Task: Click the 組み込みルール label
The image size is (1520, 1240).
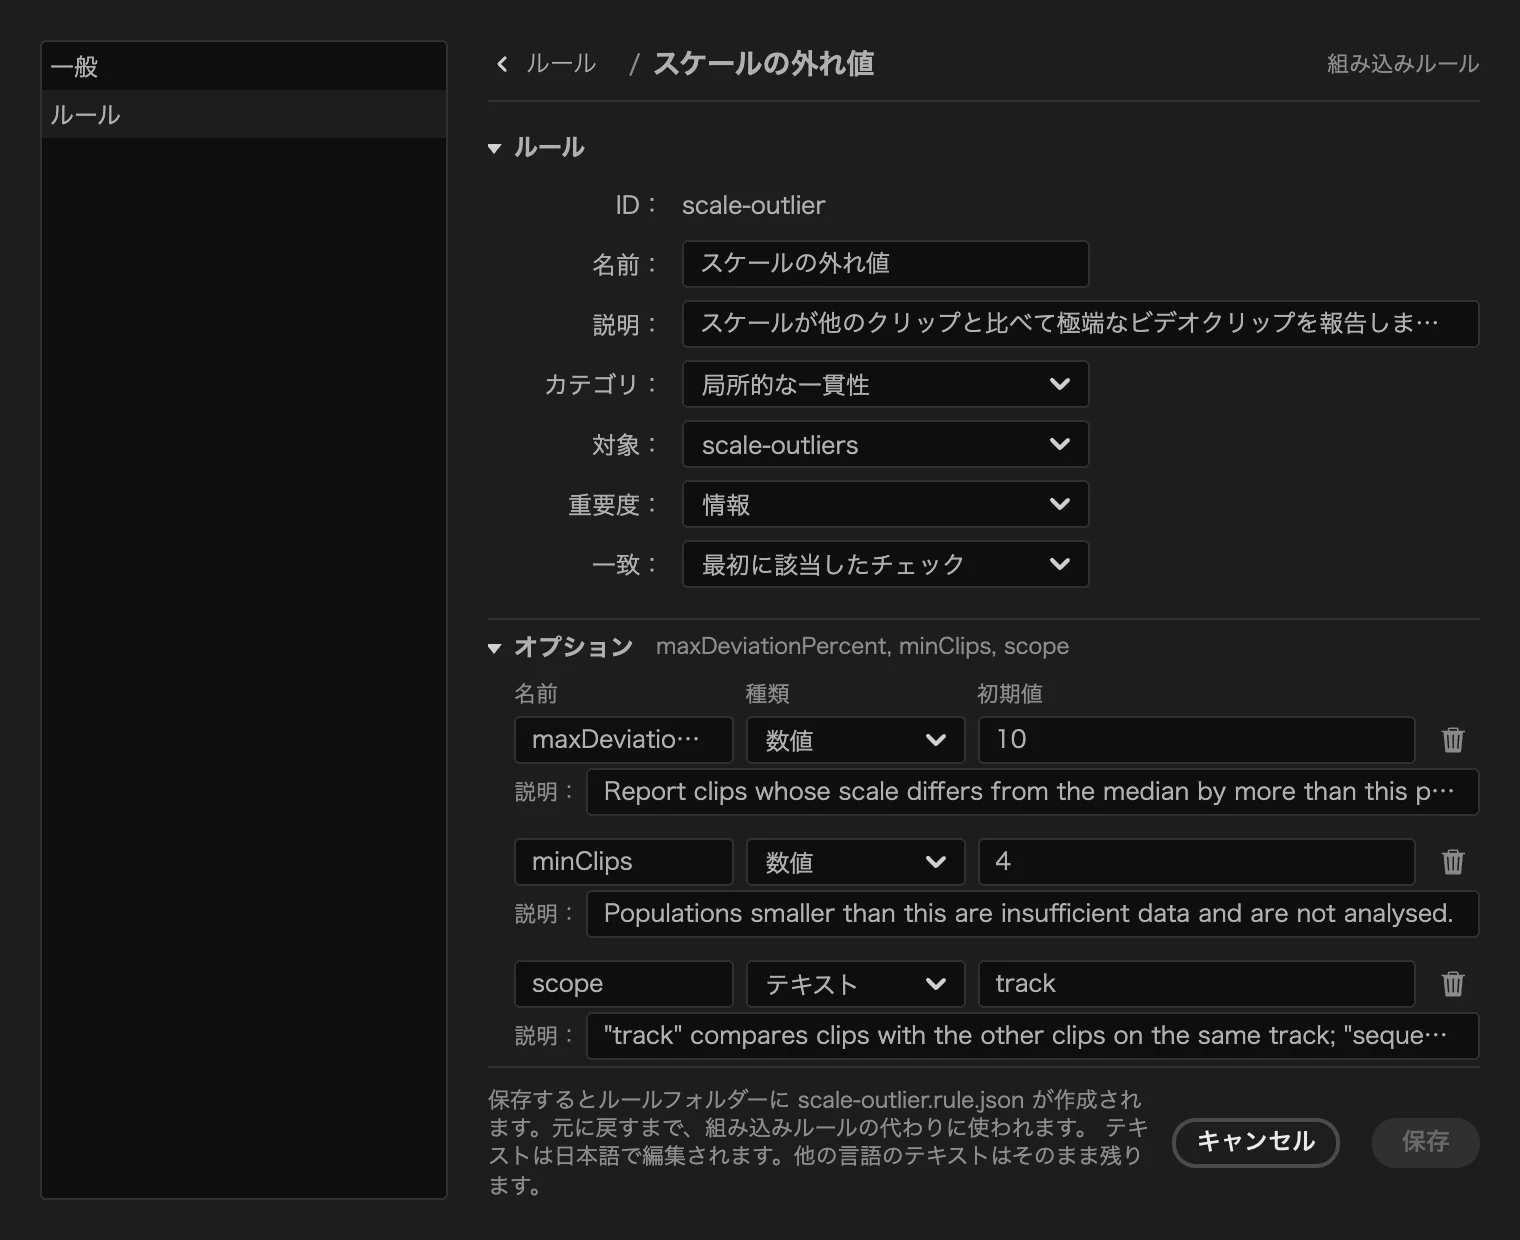Action: coord(1402,64)
